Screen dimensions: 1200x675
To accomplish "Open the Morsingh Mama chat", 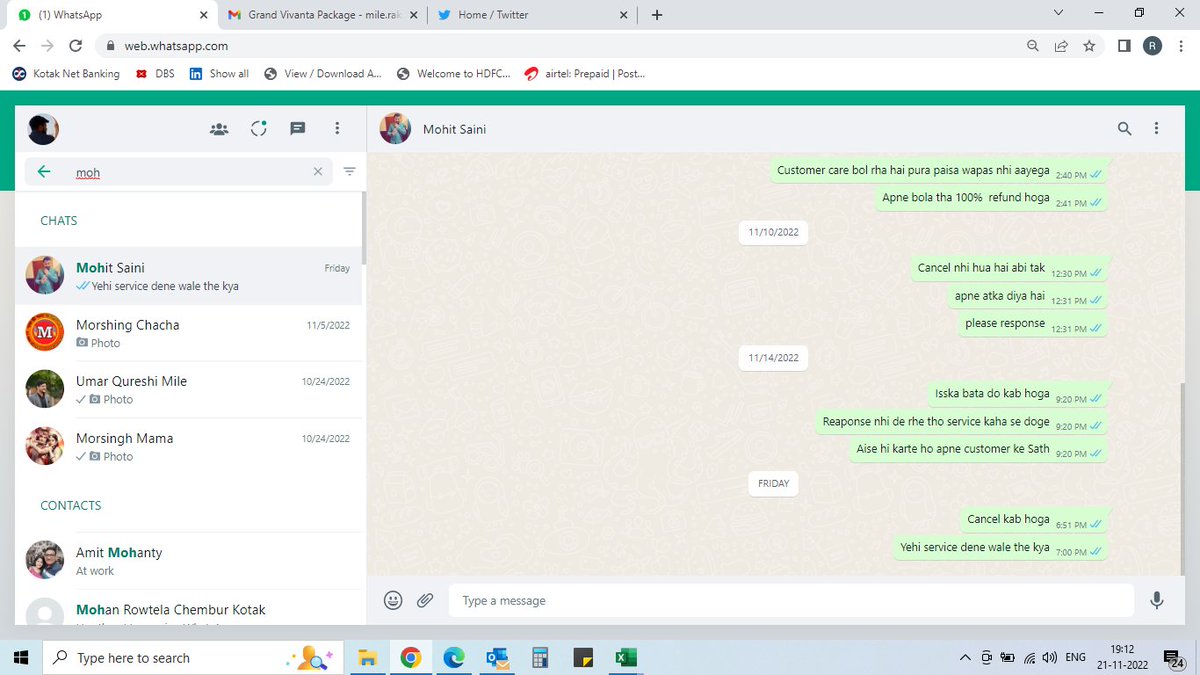I will (x=189, y=446).
